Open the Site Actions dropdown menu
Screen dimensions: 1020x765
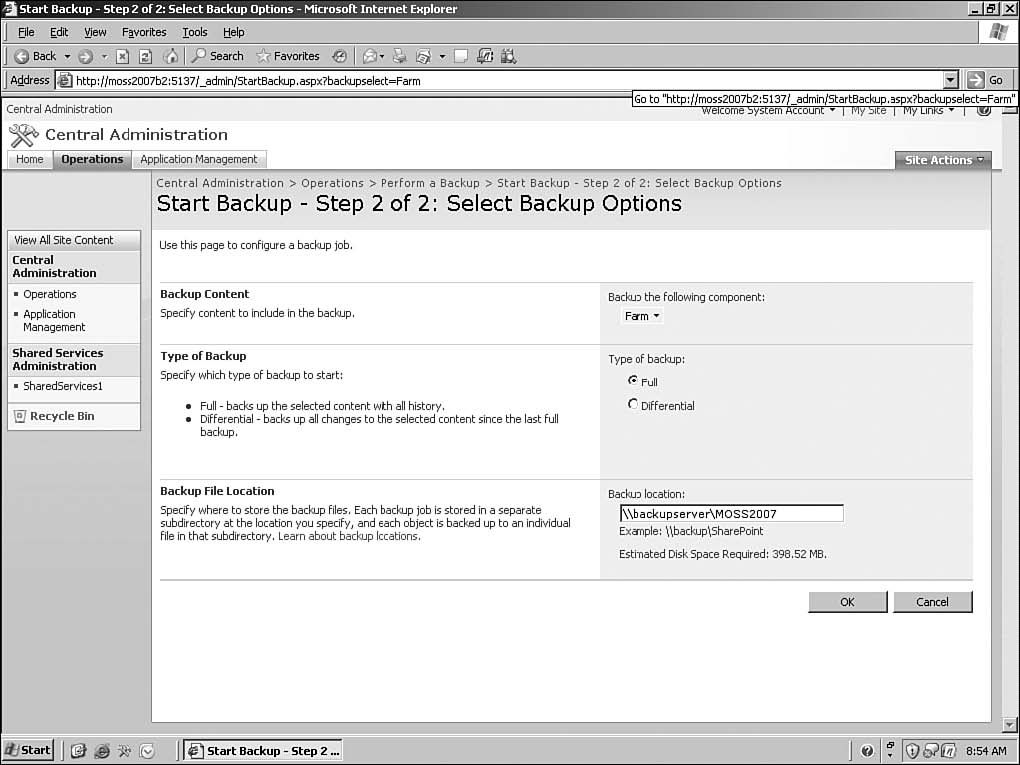[x=943, y=160]
